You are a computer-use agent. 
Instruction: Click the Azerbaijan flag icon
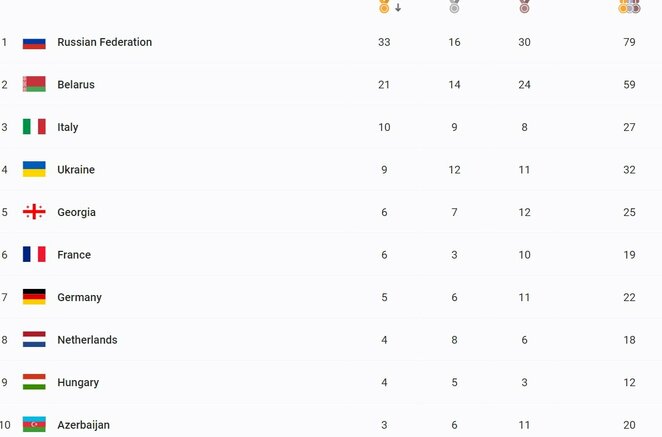click(x=34, y=425)
